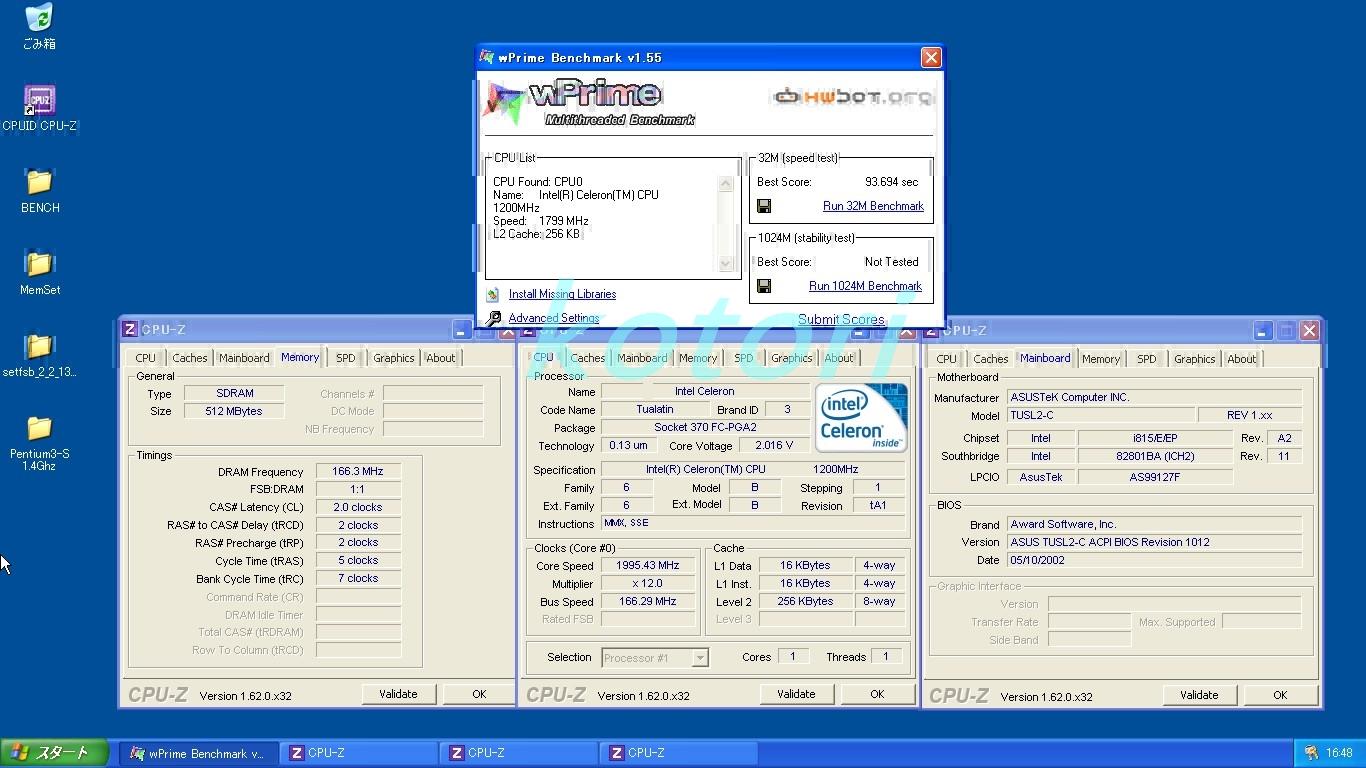
Task: Click the save icon beside Run 32M Benchmark
Action: pos(764,206)
